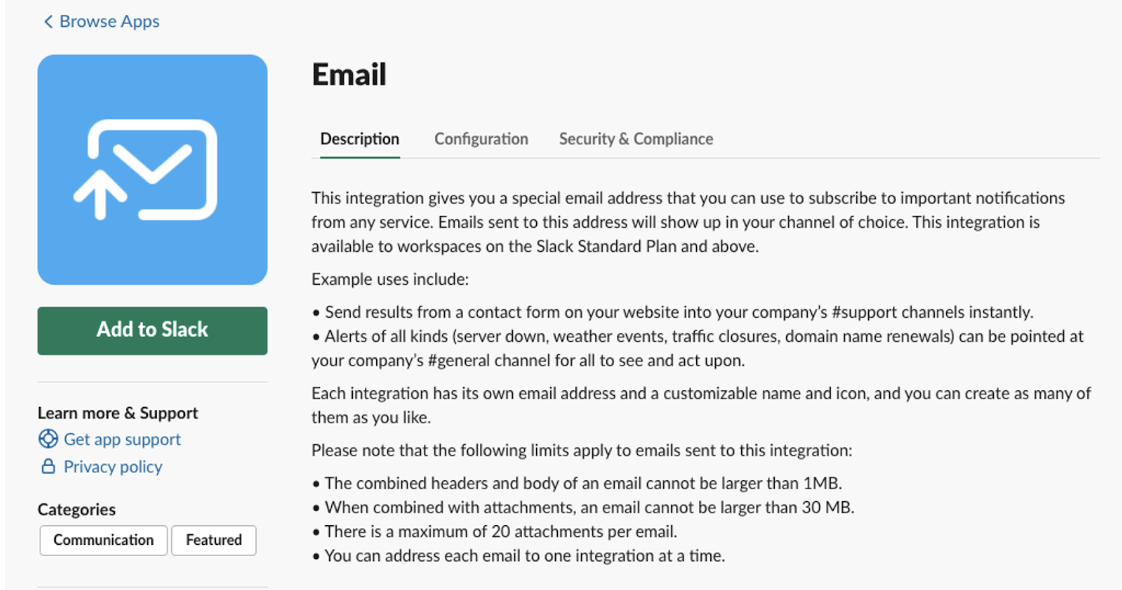The width and height of the screenshot is (1122, 590).
Task: Click the Learn more & Support heading
Action: (x=118, y=413)
